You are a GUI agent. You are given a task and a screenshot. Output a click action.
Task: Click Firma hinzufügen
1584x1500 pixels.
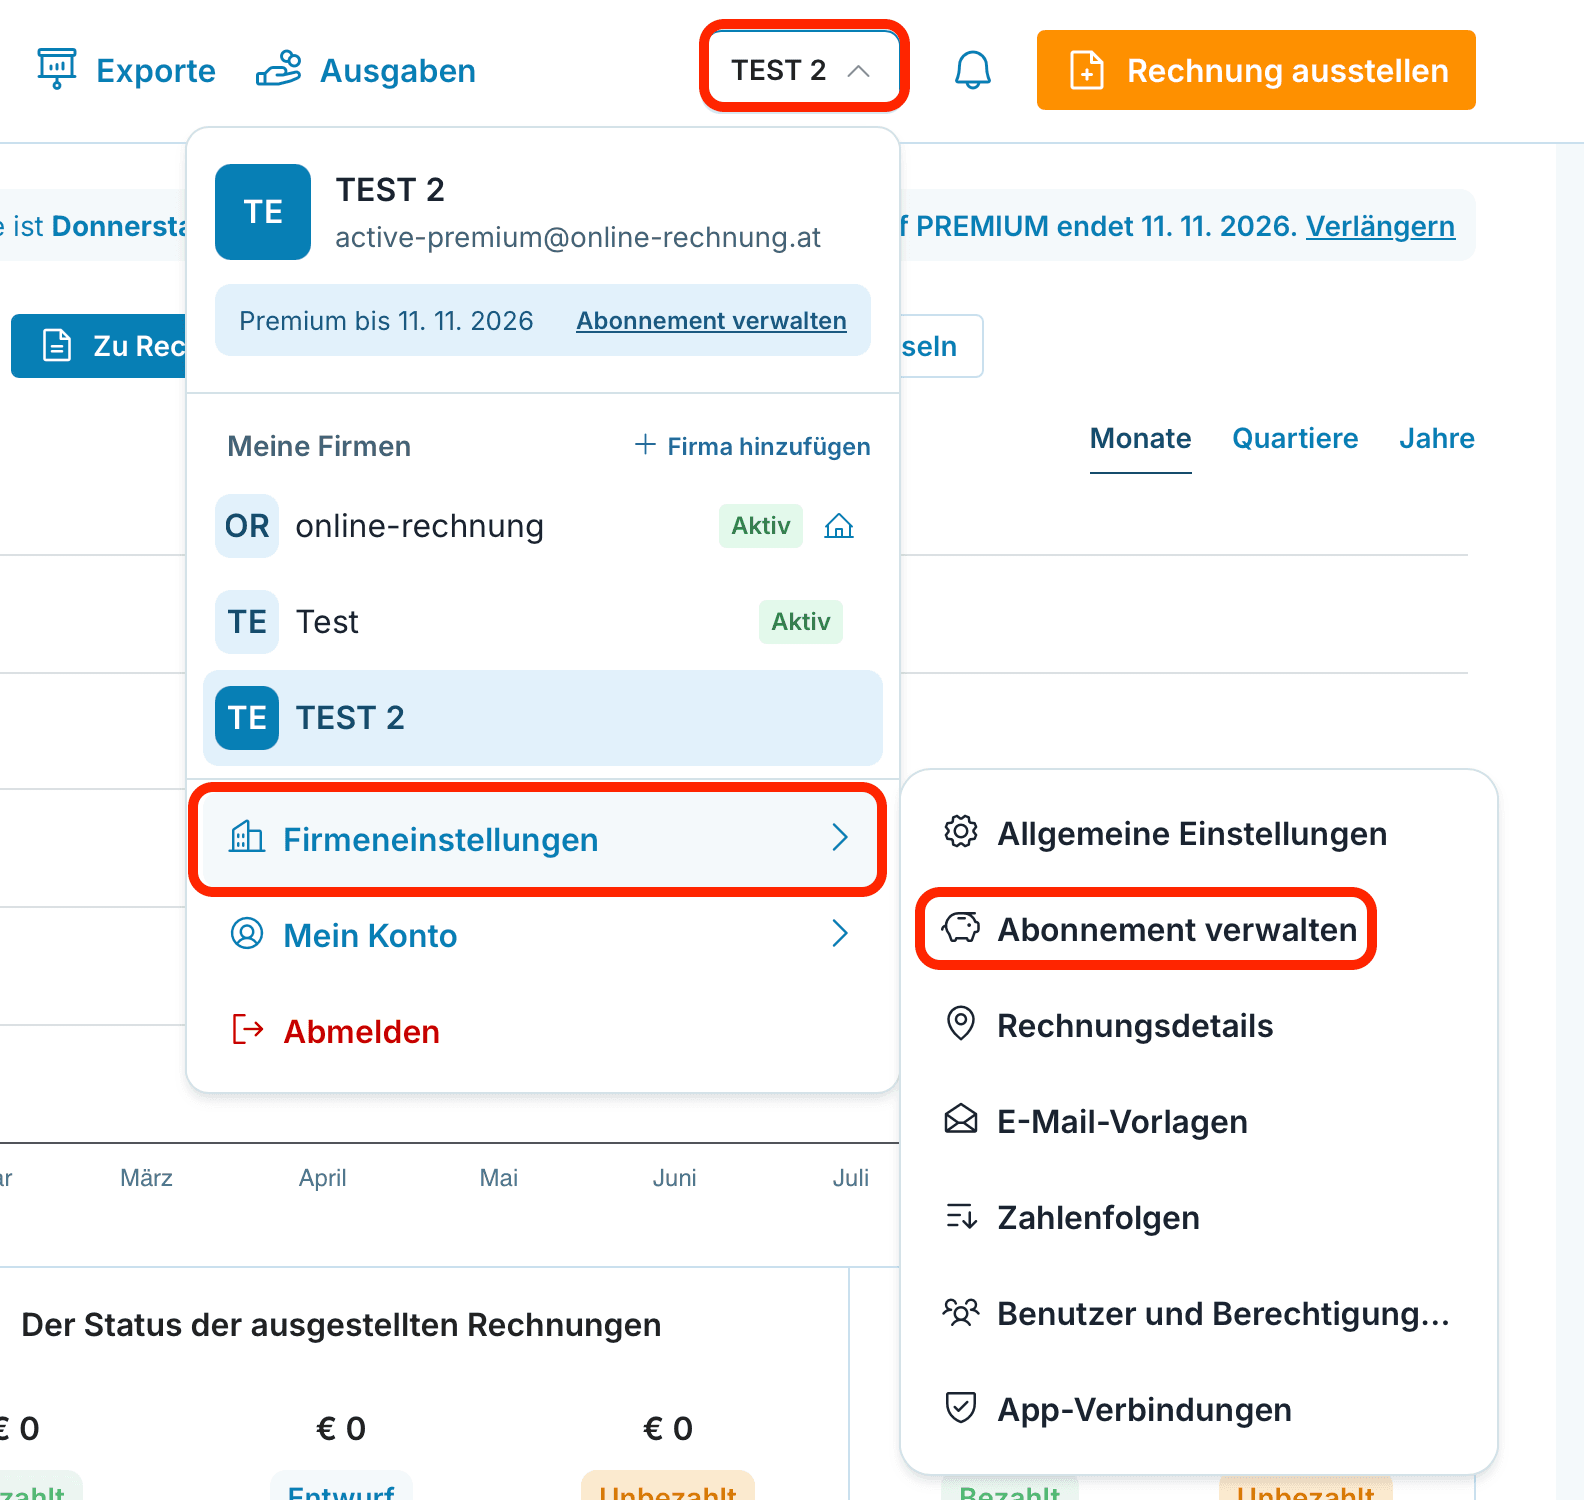pyautogui.click(x=752, y=446)
